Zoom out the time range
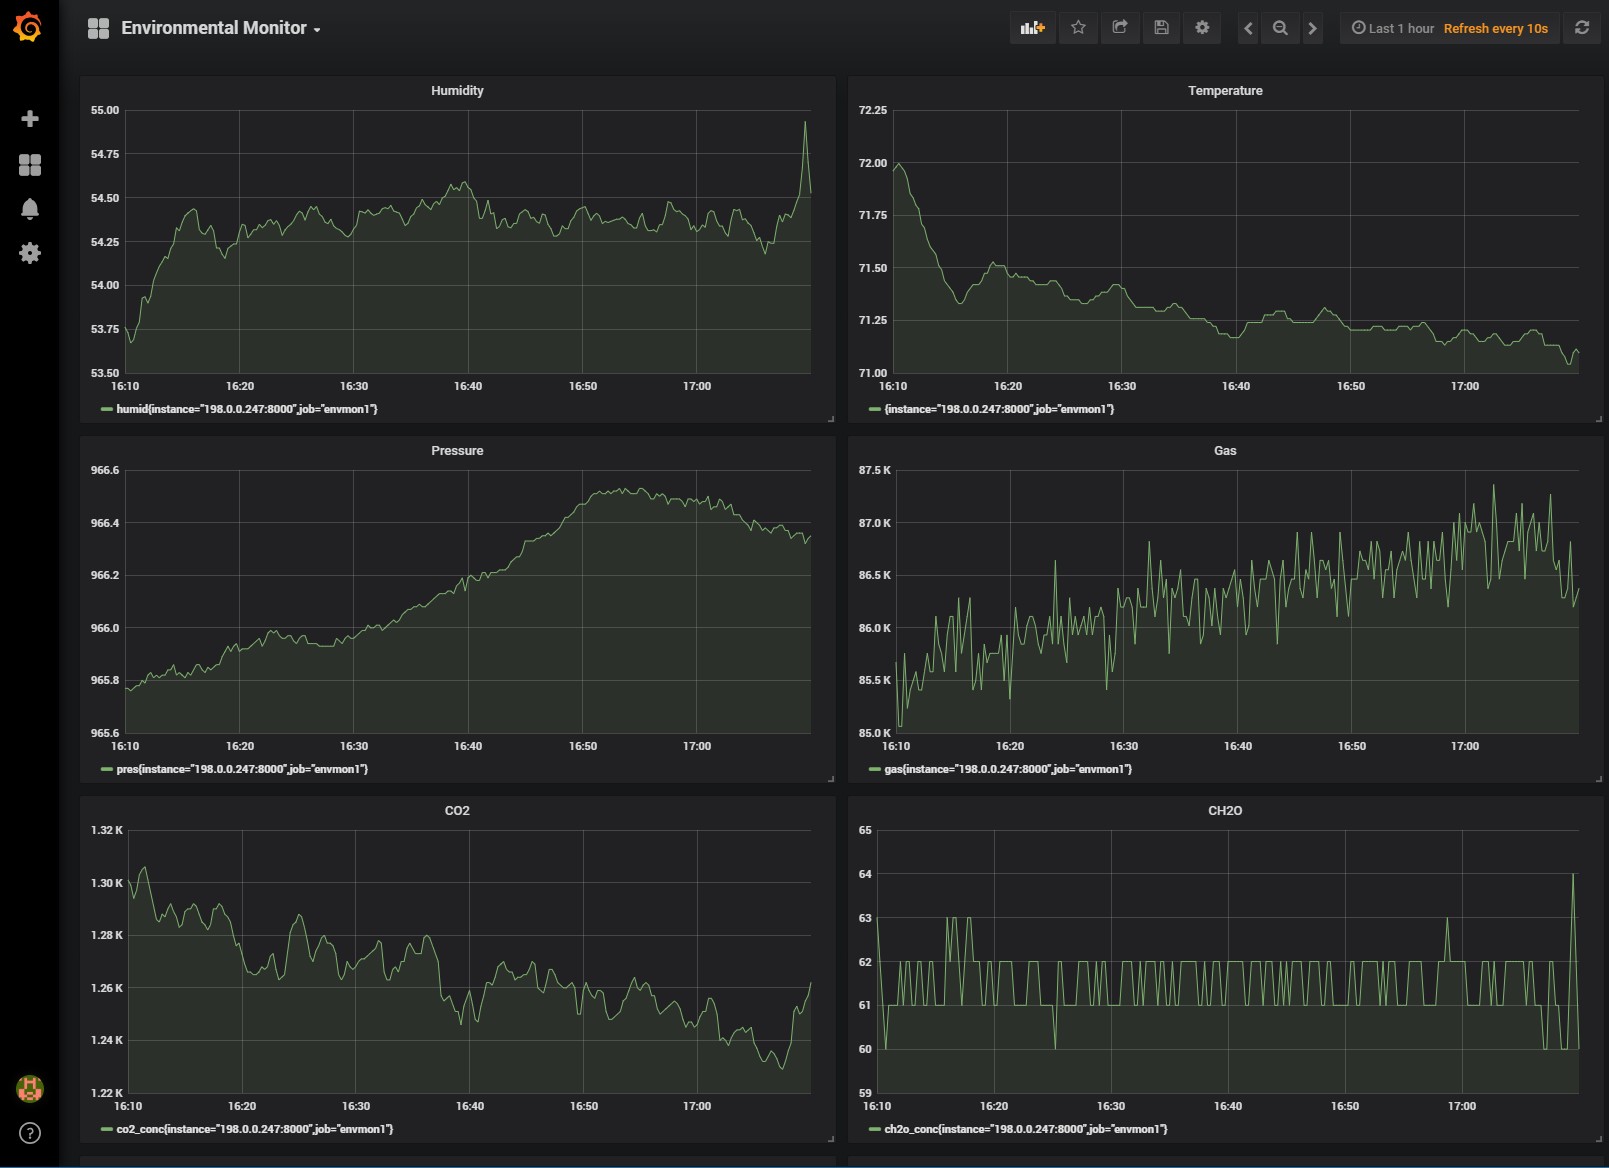The image size is (1609, 1168). pos(1280,28)
